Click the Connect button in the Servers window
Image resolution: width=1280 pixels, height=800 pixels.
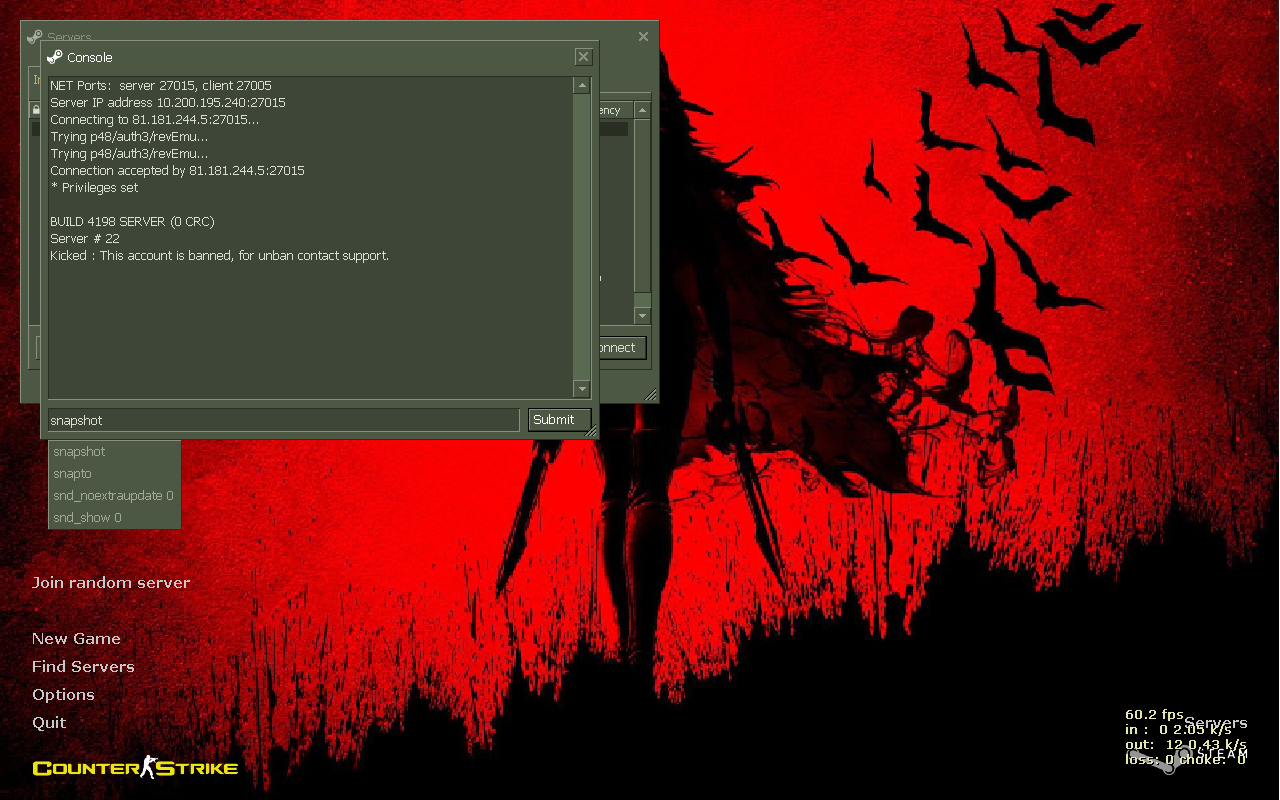[622, 348]
